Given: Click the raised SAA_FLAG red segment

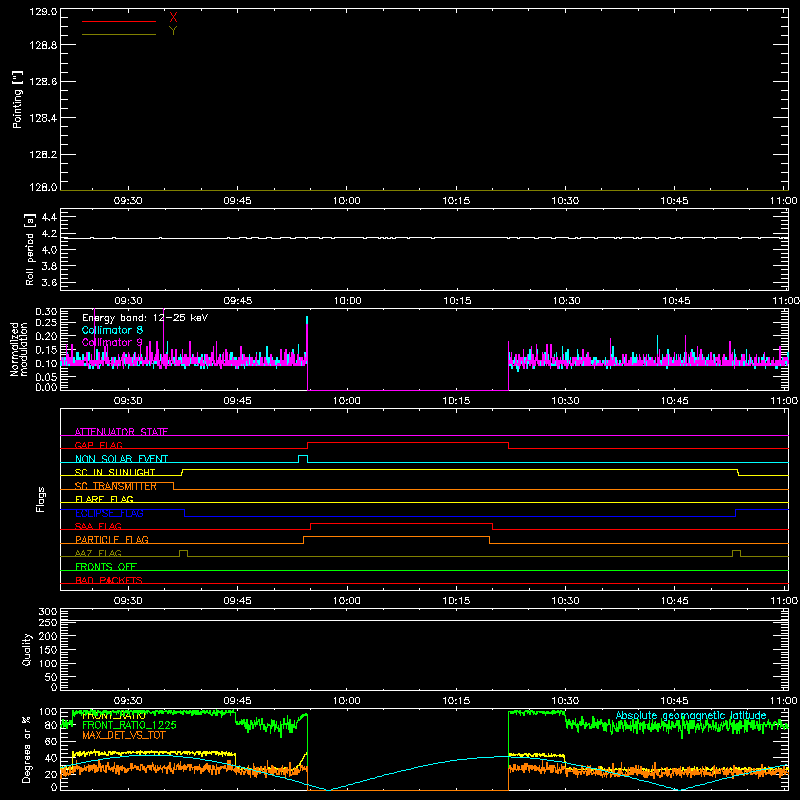Looking at the screenshot, I should 402,523.
